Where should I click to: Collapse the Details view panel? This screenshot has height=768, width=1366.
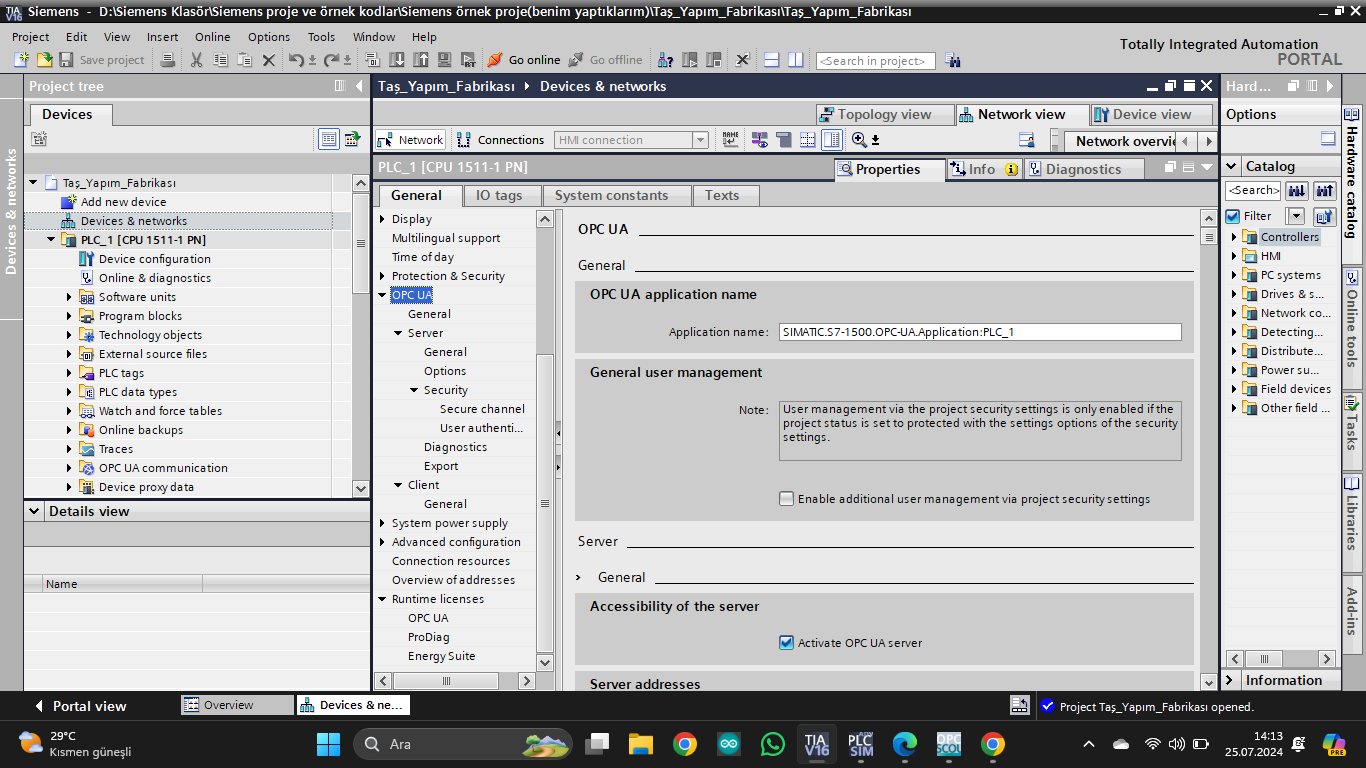tap(35, 511)
